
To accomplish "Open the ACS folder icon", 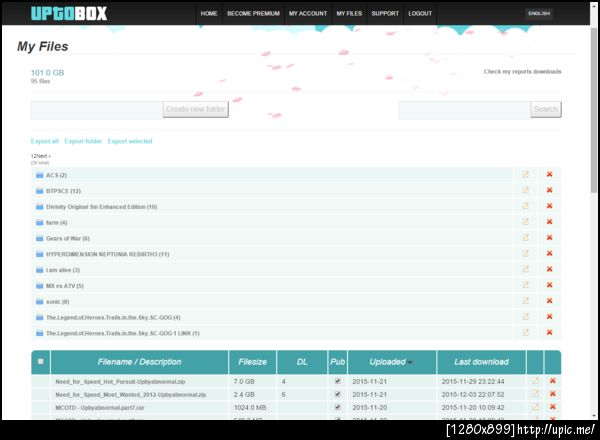I will (x=39, y=175).
